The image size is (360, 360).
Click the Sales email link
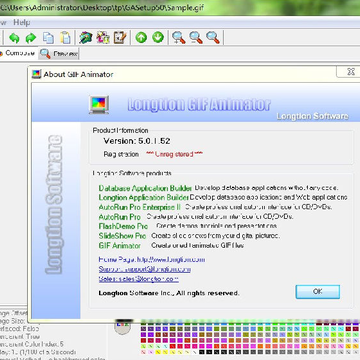pos(139,279)
